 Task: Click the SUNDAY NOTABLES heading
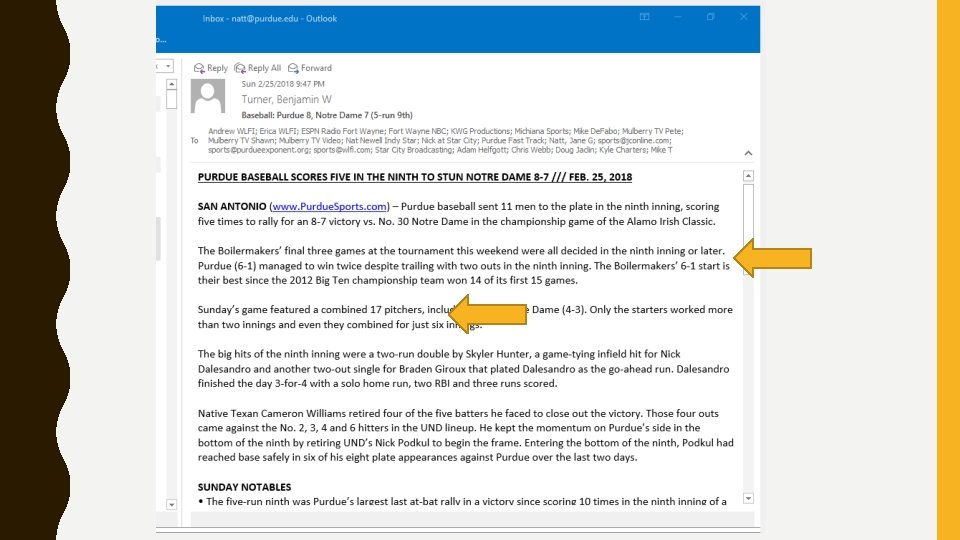click(244, 487)
